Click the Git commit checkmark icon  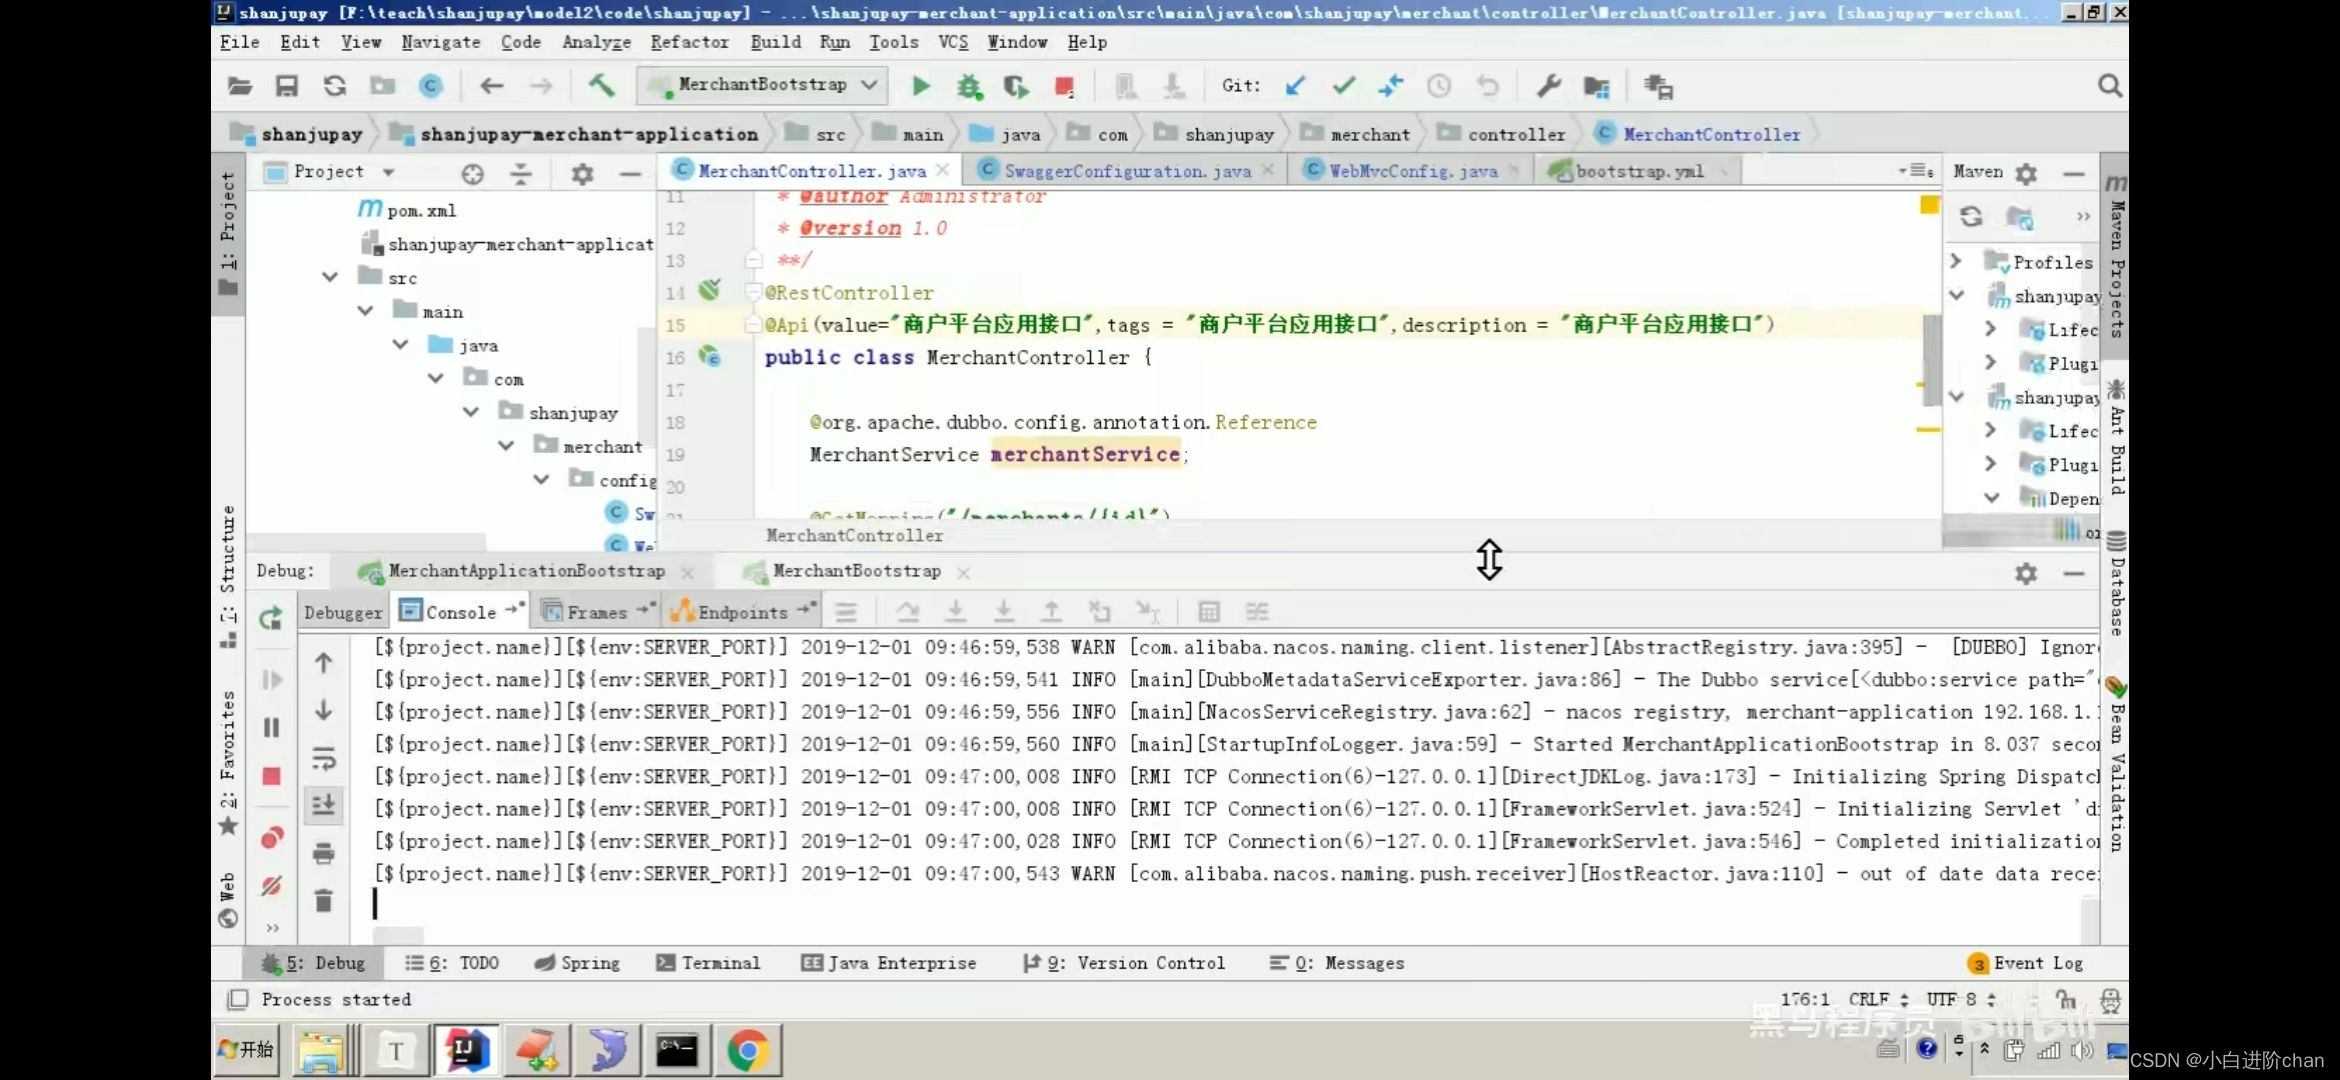(x=1344, y=86)
